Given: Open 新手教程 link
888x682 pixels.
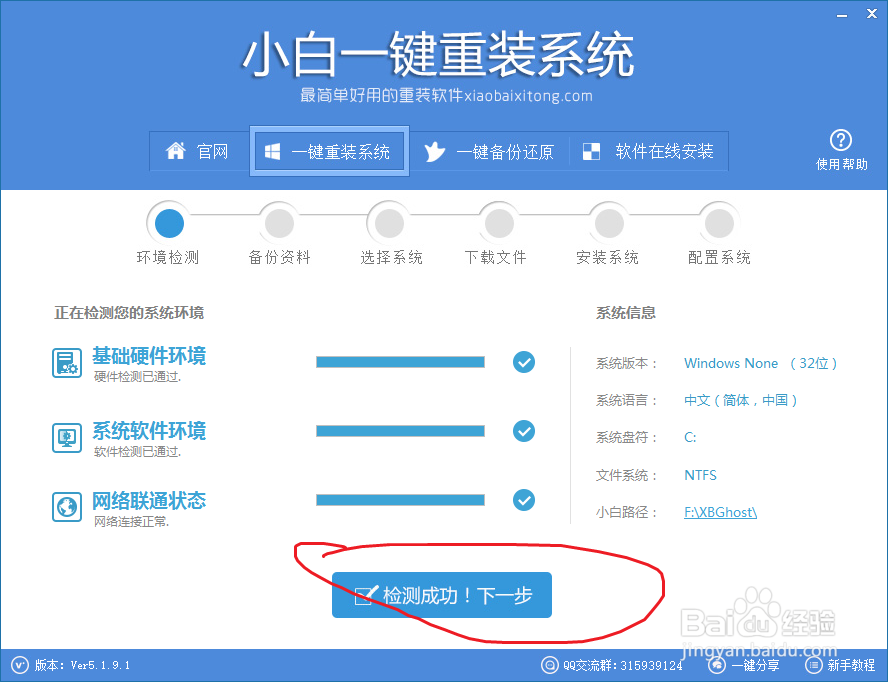Looking at the screenshot, I should [851, 665].
